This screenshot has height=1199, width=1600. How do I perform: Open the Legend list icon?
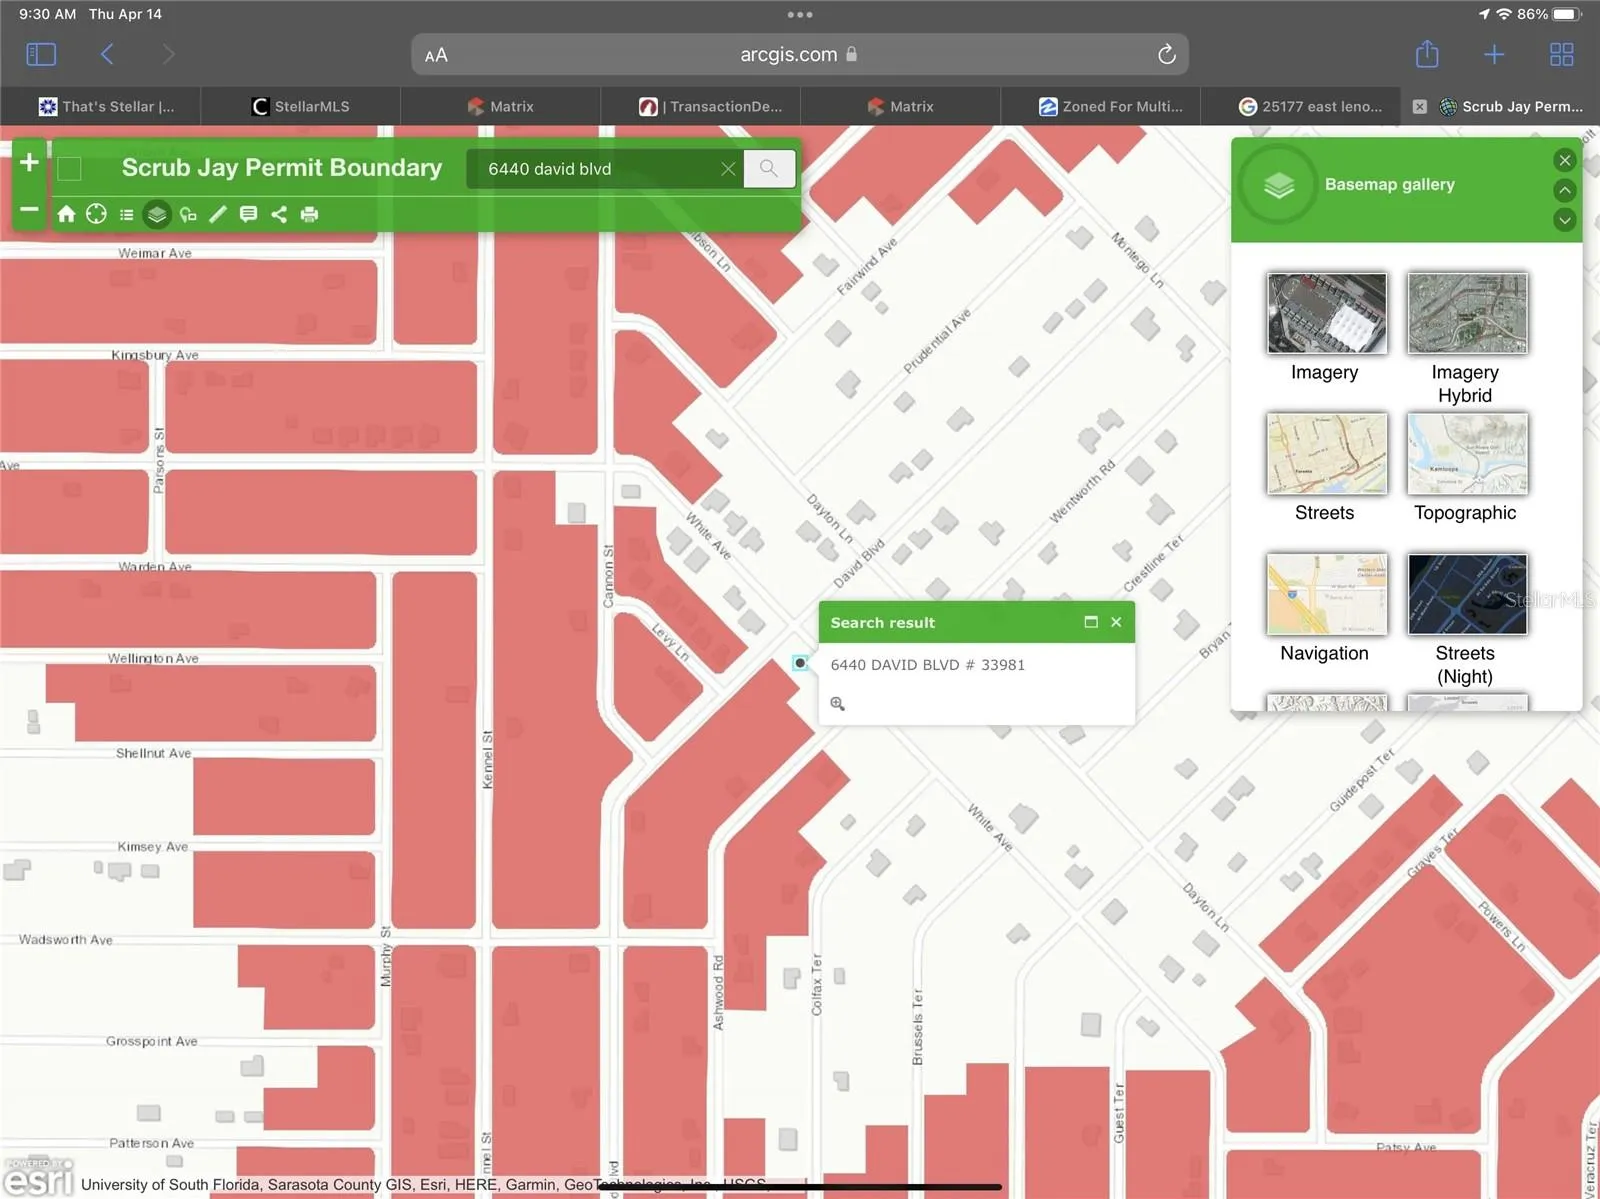tap(126, 214)
